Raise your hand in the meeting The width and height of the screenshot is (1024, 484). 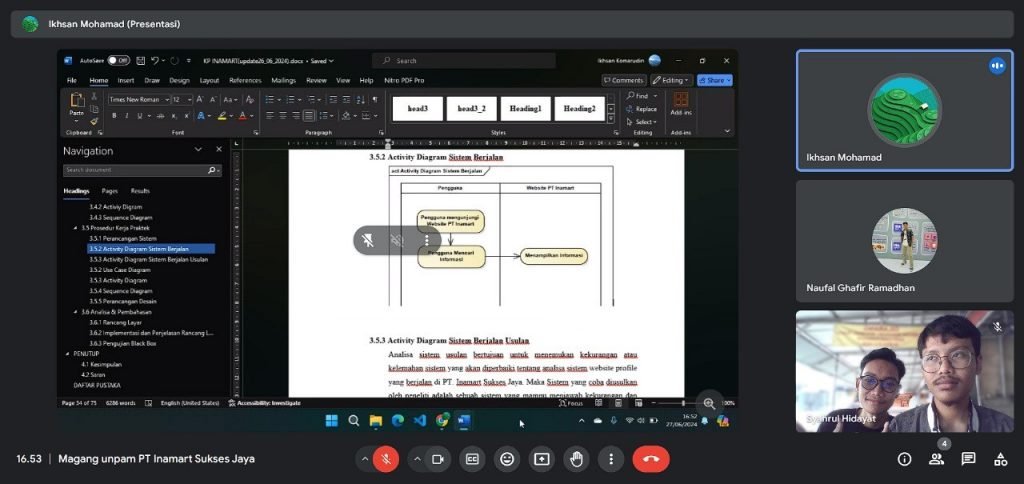pos(576,459)
